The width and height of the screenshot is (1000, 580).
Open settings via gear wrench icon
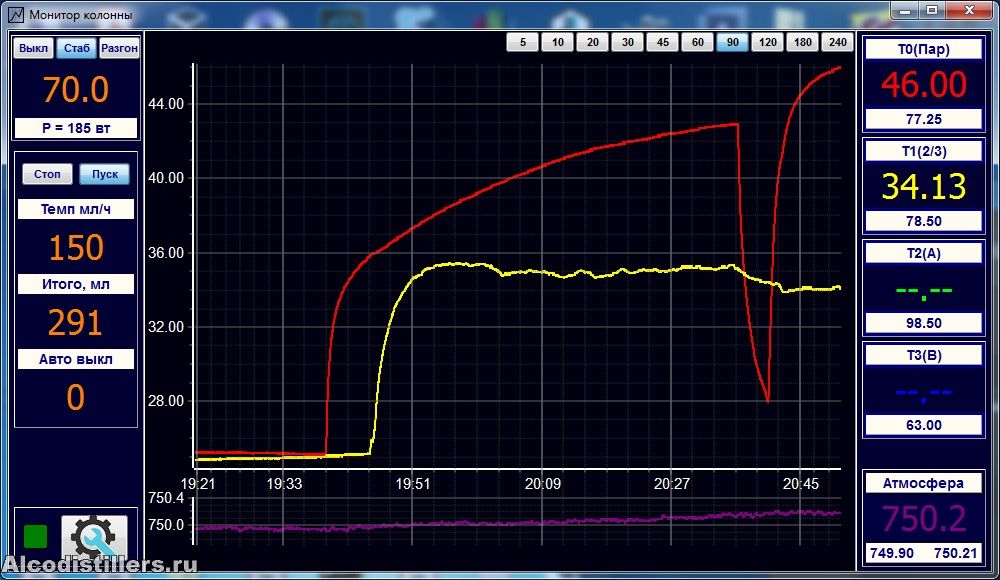[x=94, y=537]
